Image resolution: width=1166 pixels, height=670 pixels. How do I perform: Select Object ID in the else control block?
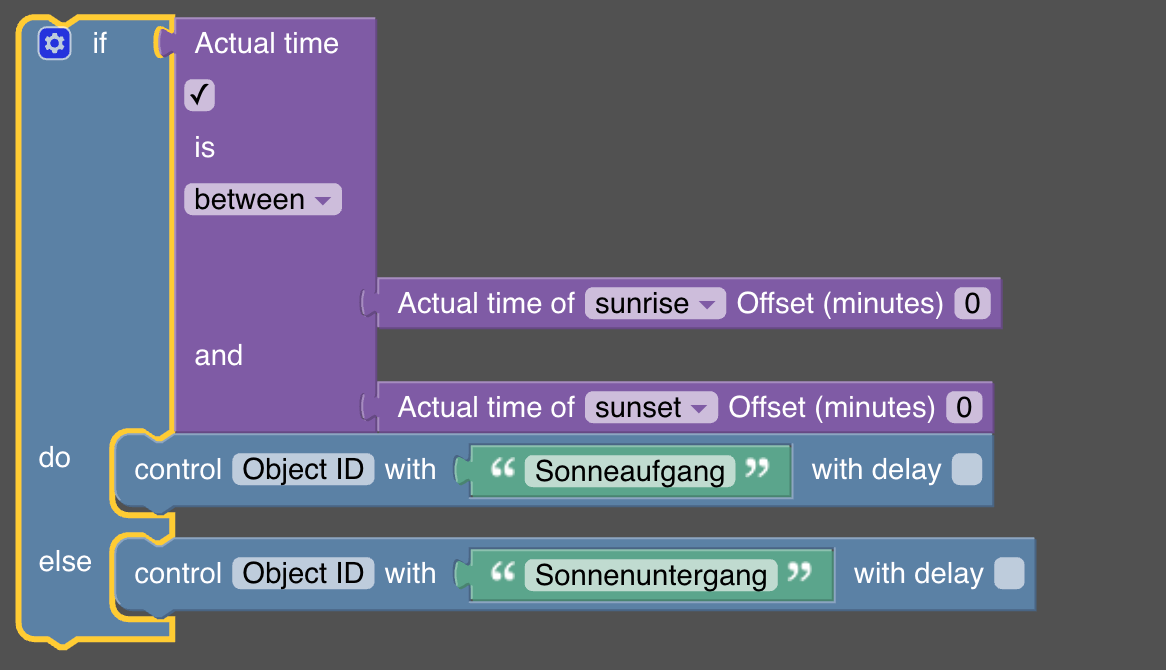pyautogui.click(x=303, y=573)
